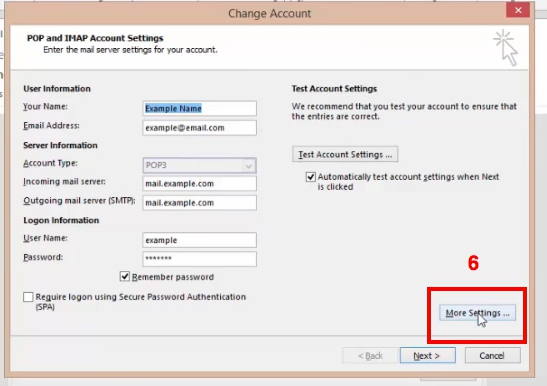Click the Logon Information section label
Viewport: 547px width, 386px height.
click(x=61, y=220)
